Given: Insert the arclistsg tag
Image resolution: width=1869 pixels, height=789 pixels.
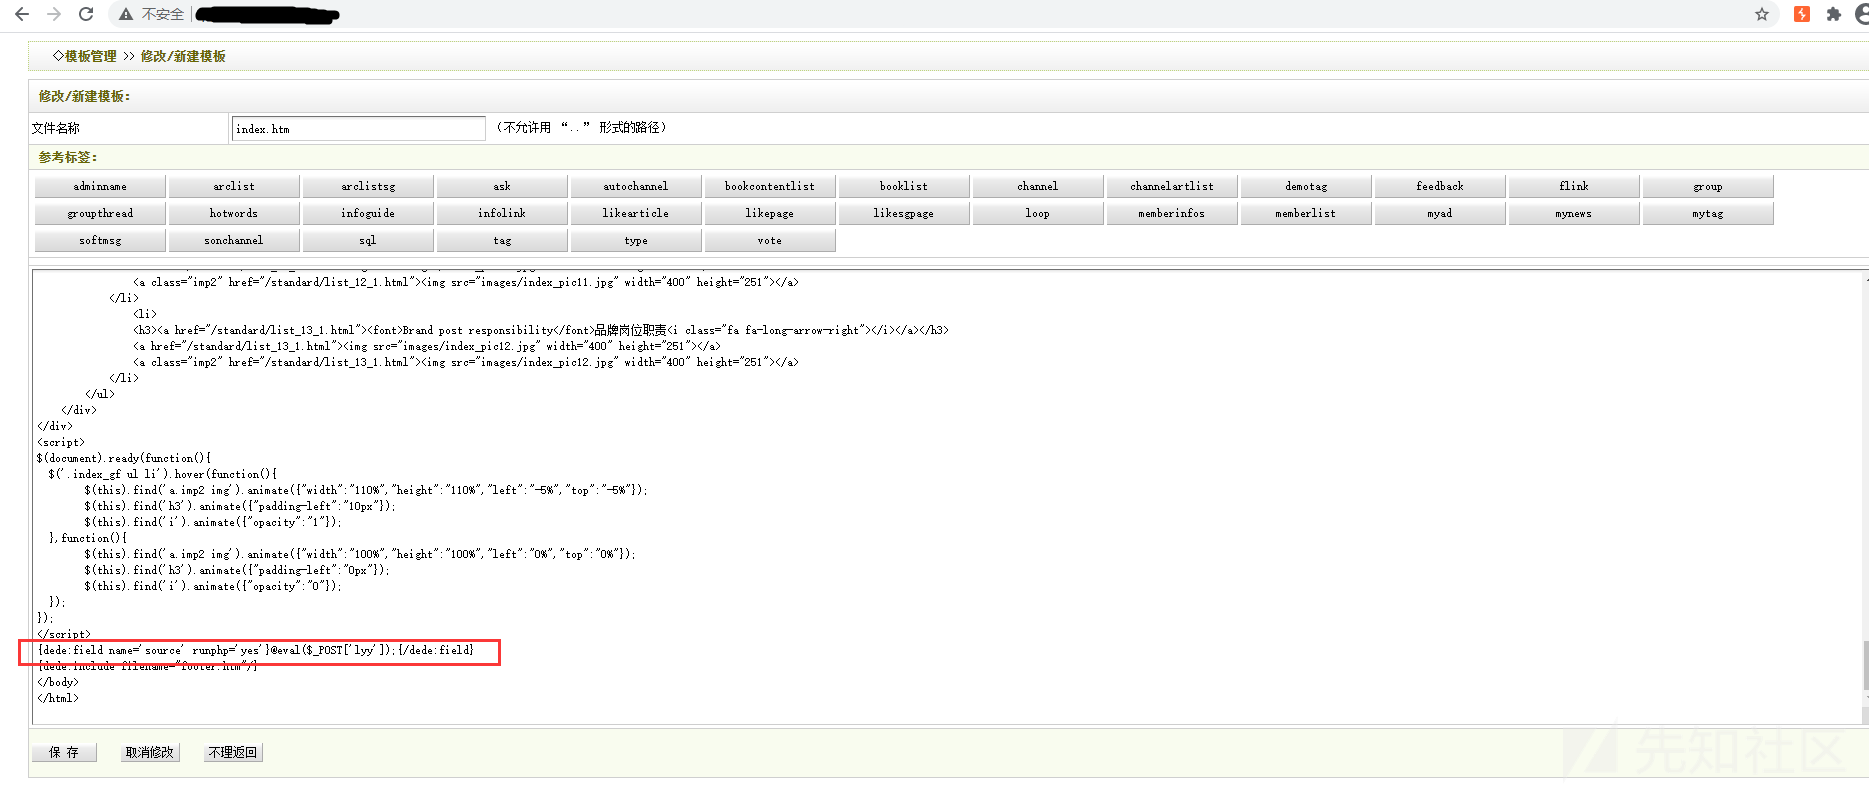Looking at the screenshot, I should click(368, 186).
